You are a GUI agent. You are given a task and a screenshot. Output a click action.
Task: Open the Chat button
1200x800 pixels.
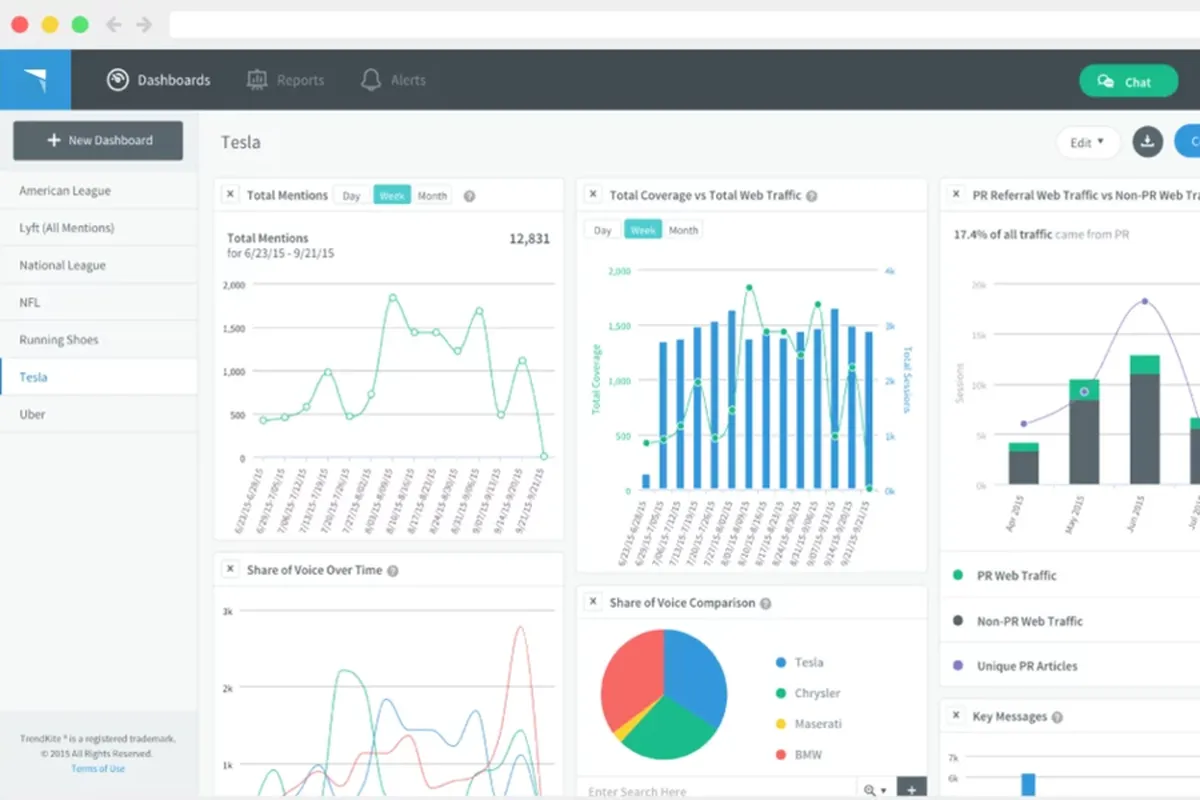pos(1129,82)
